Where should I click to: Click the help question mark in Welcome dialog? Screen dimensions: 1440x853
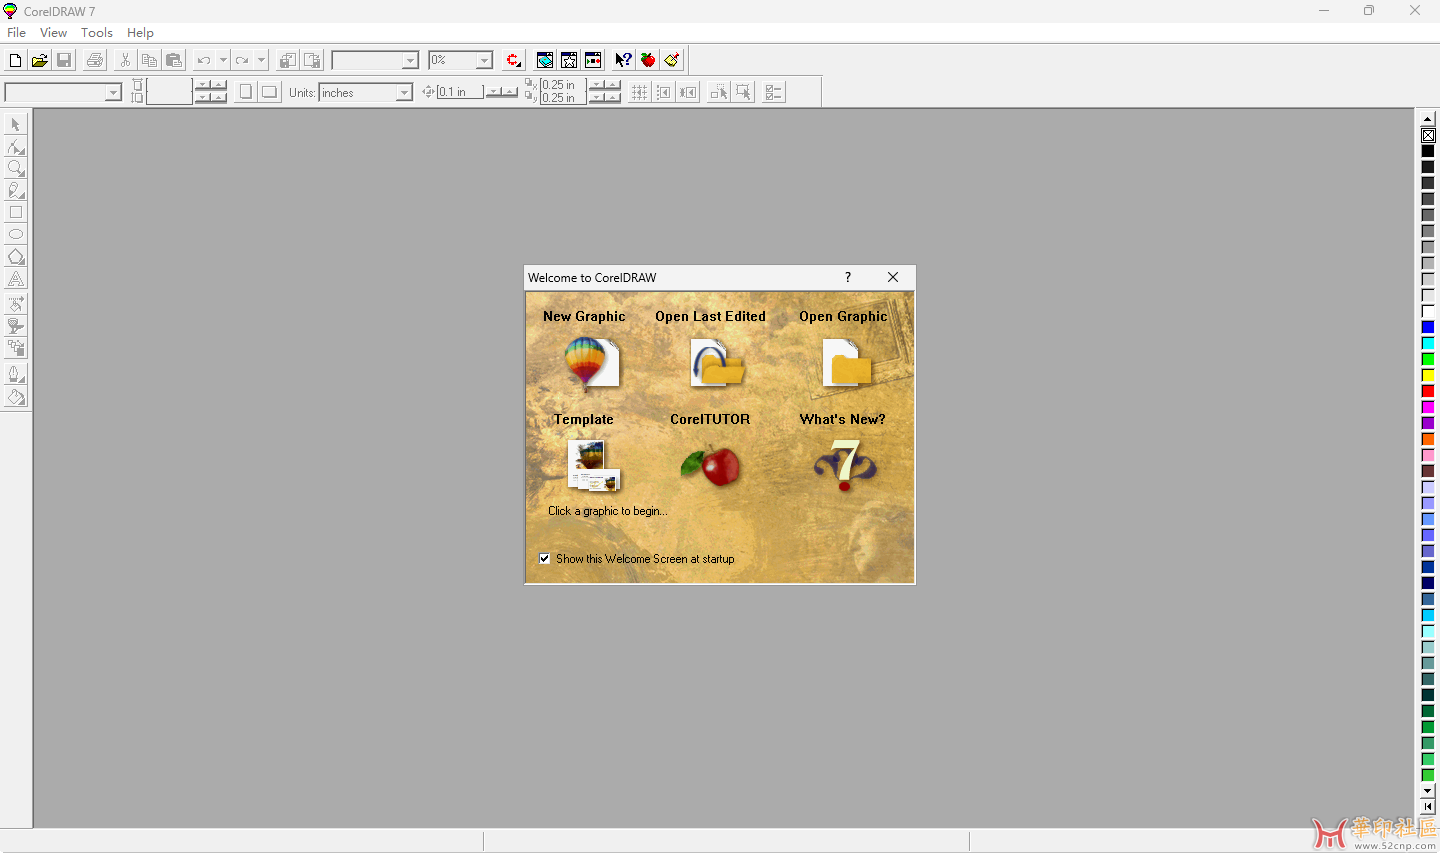point(848,277)
